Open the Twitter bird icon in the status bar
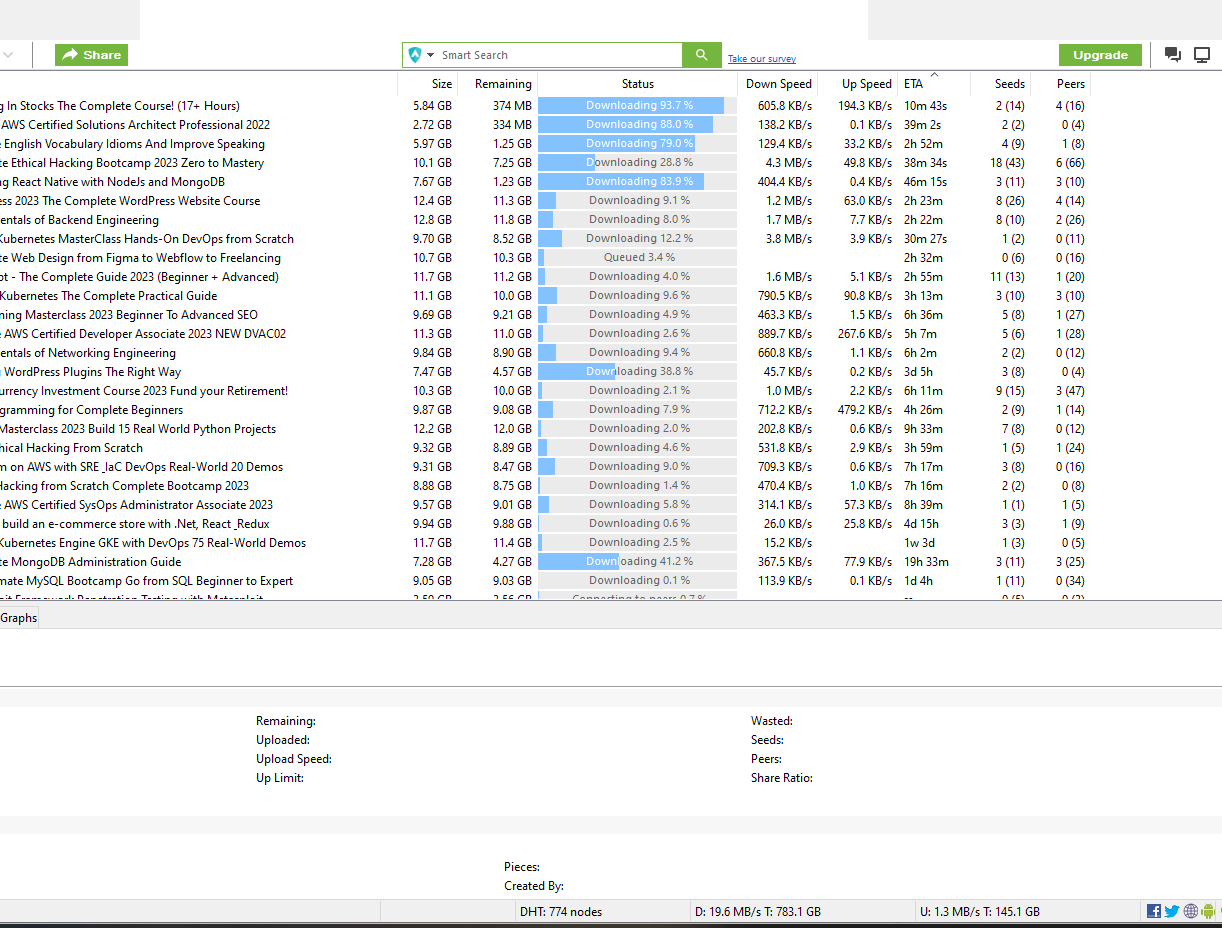This screenshot has height=928, width=1222. coord(1172,911)
